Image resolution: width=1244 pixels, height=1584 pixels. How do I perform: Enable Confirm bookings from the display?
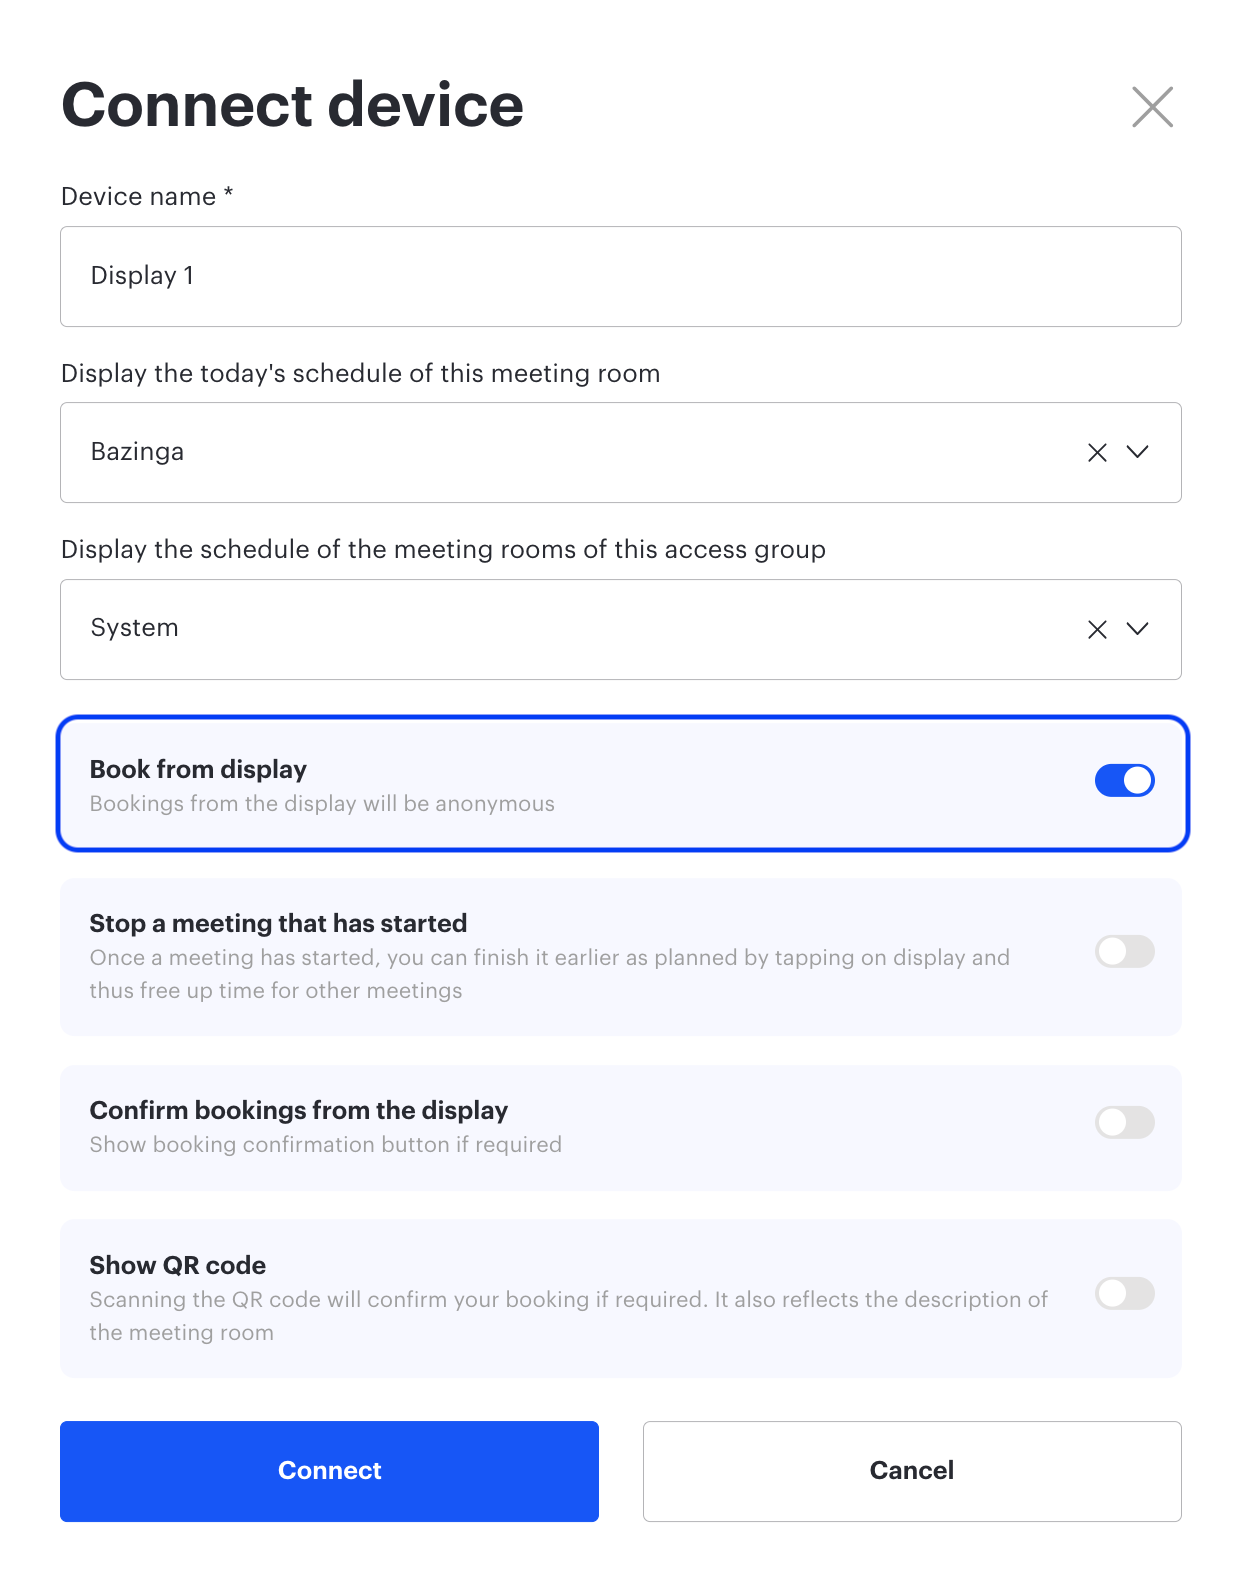pos(1125,1122)
